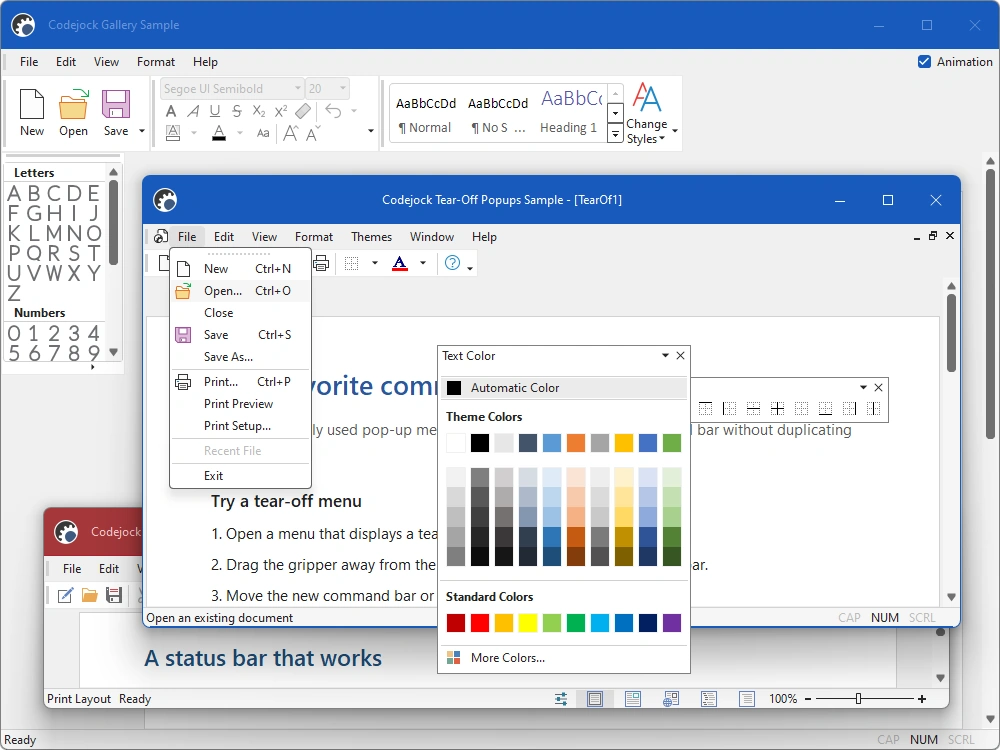
Task: Apply Underline formatting in Gallery toolbar
Action: pyautogui.click(x=215, y=111)
